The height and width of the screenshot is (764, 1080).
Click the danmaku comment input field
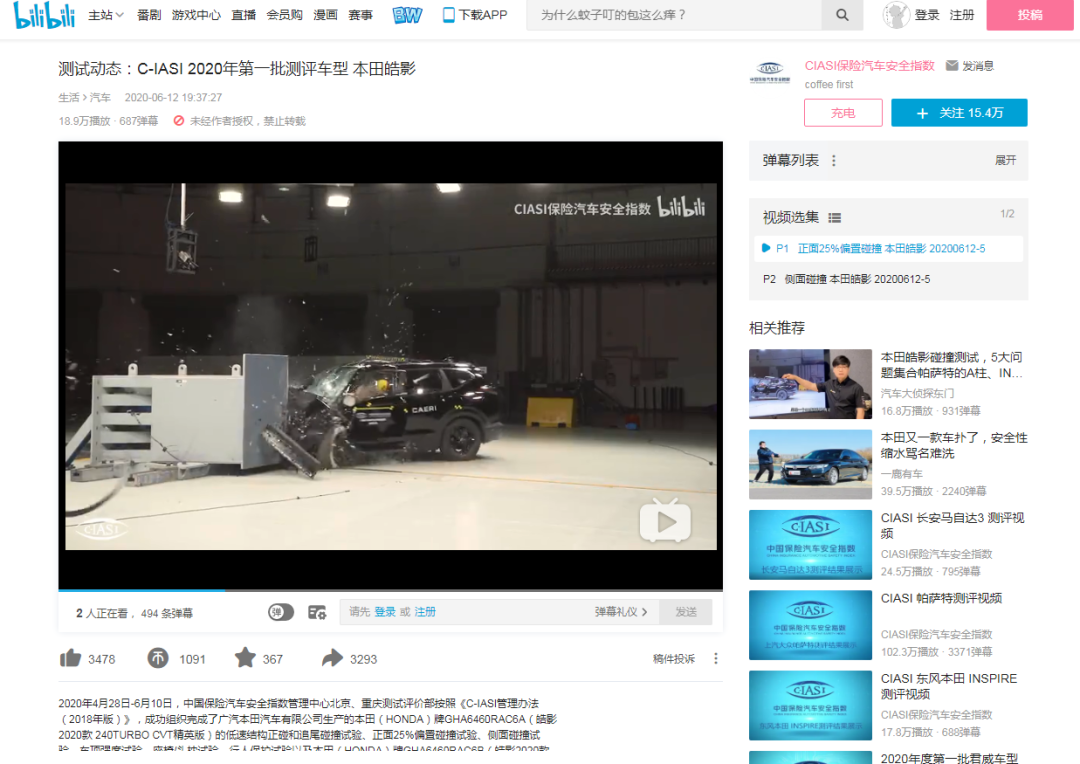(x=480, y=611)
